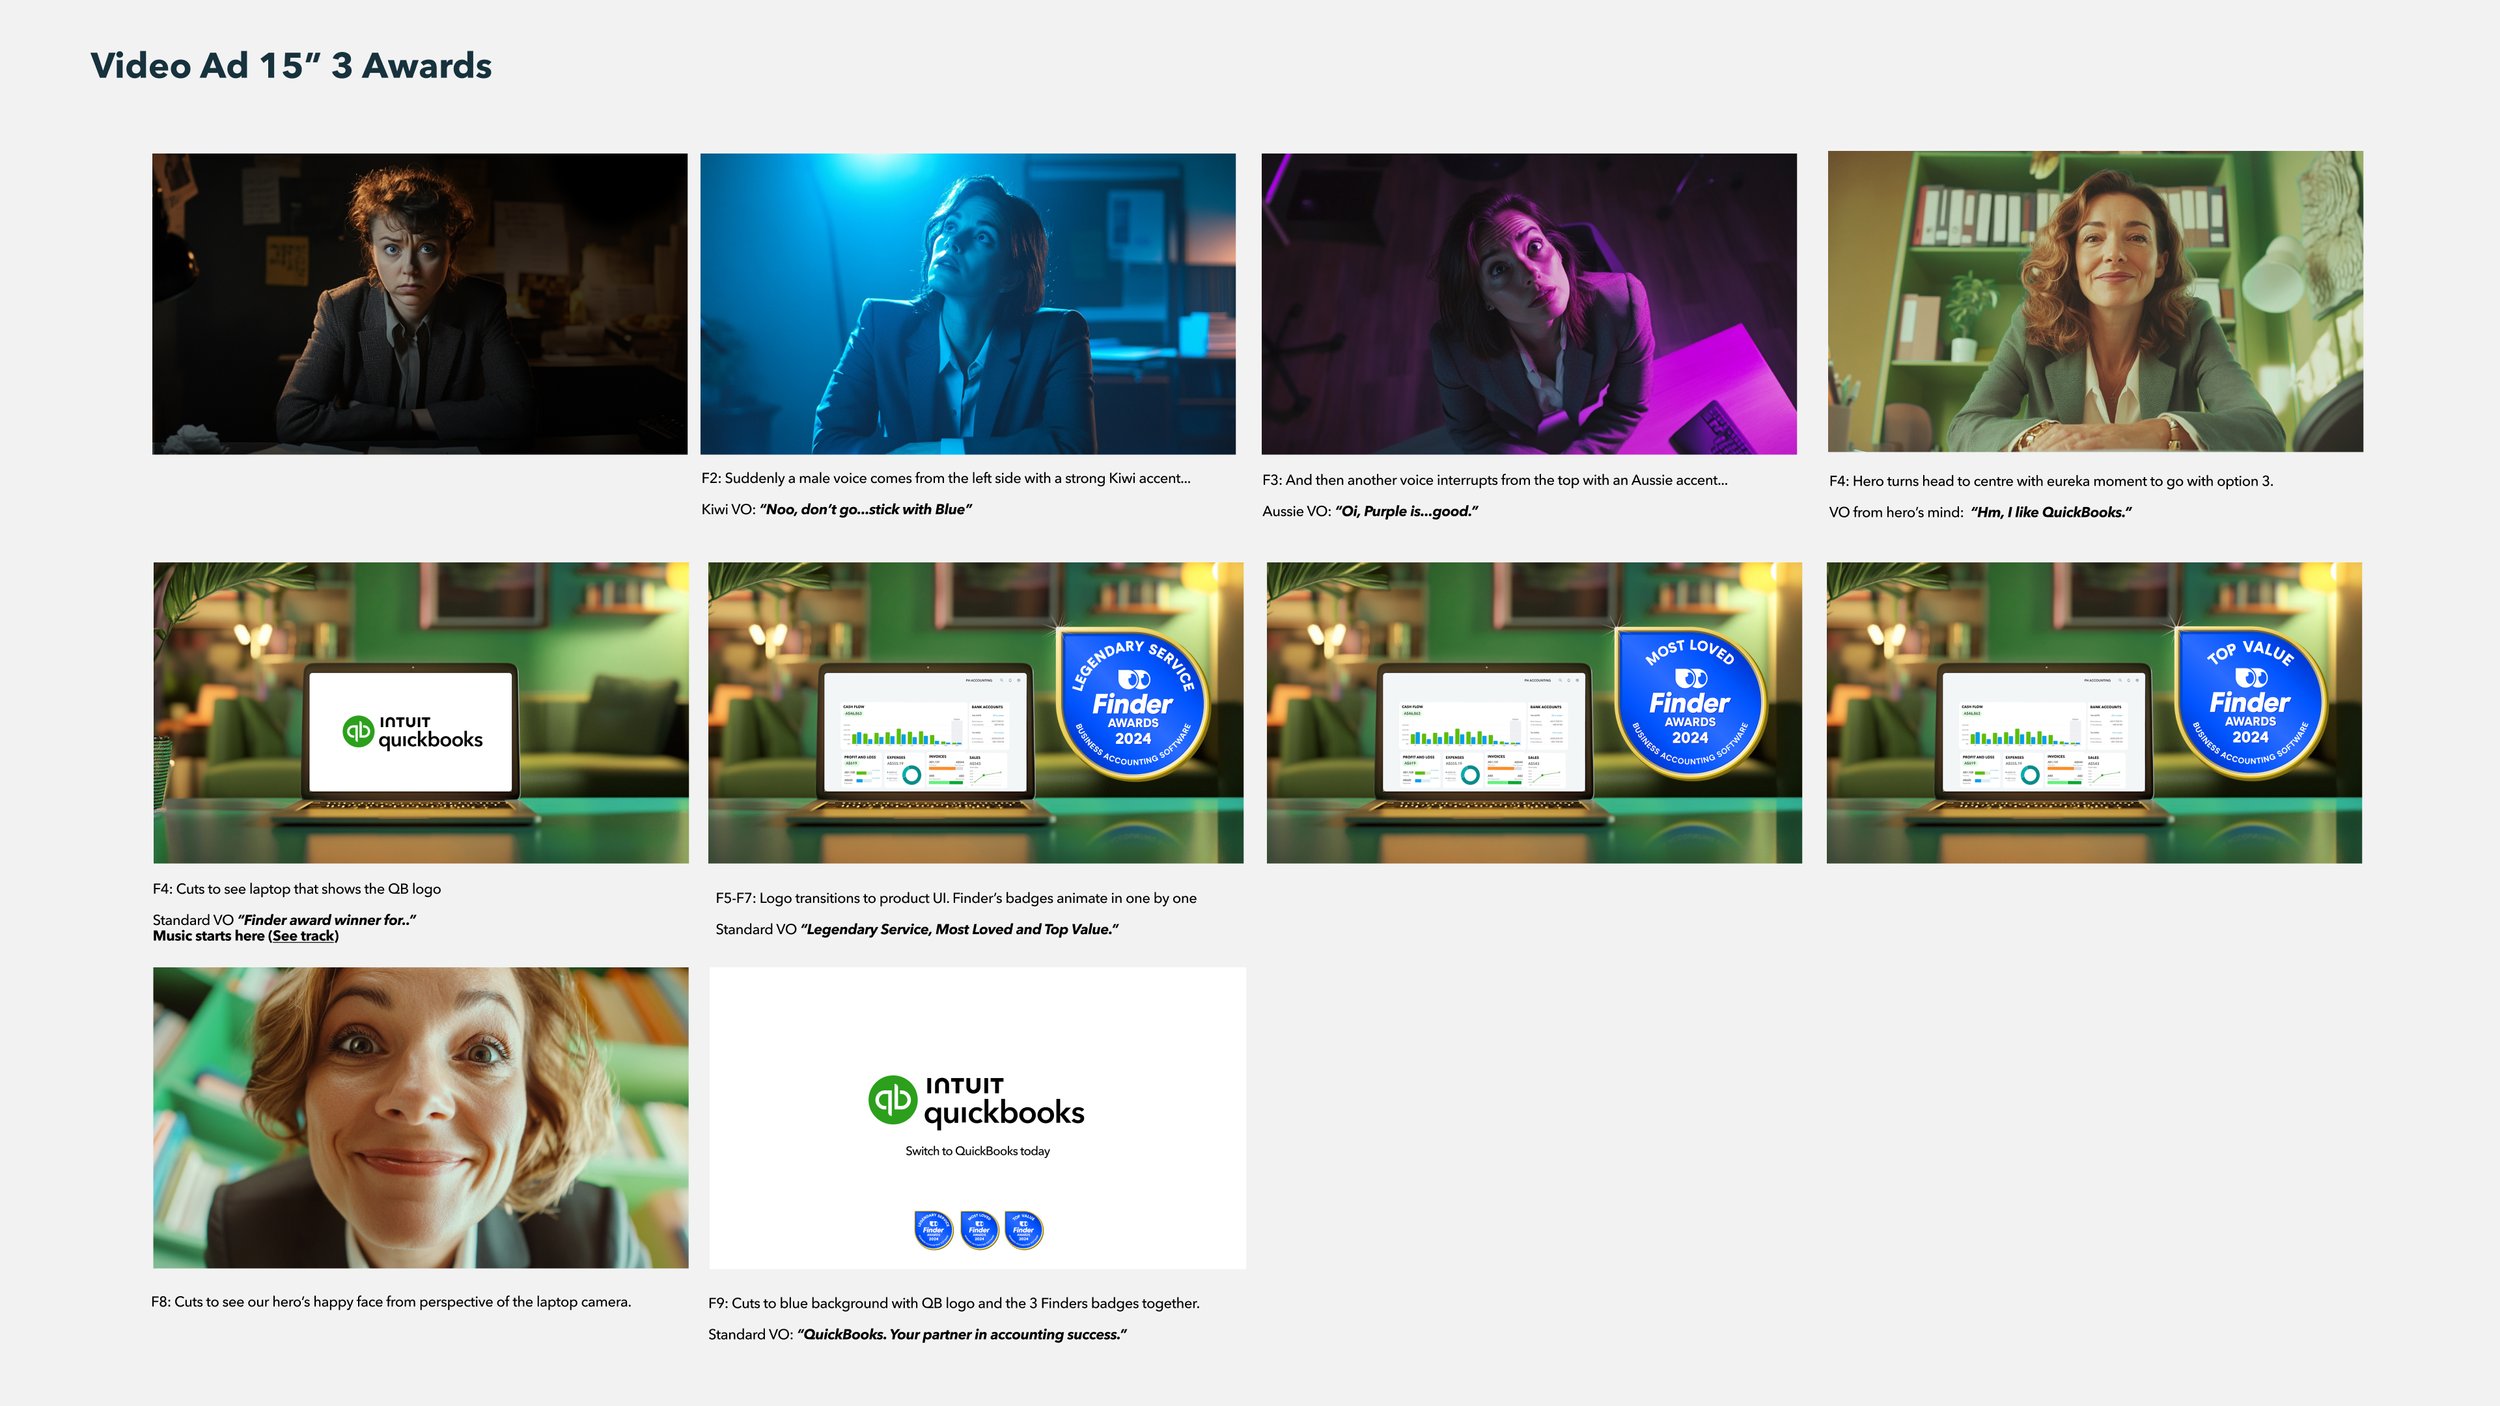Click the laptop dashboard beside the Legendary Service badge
This screenshot has height=1406, width=2500.
(925, 732)
